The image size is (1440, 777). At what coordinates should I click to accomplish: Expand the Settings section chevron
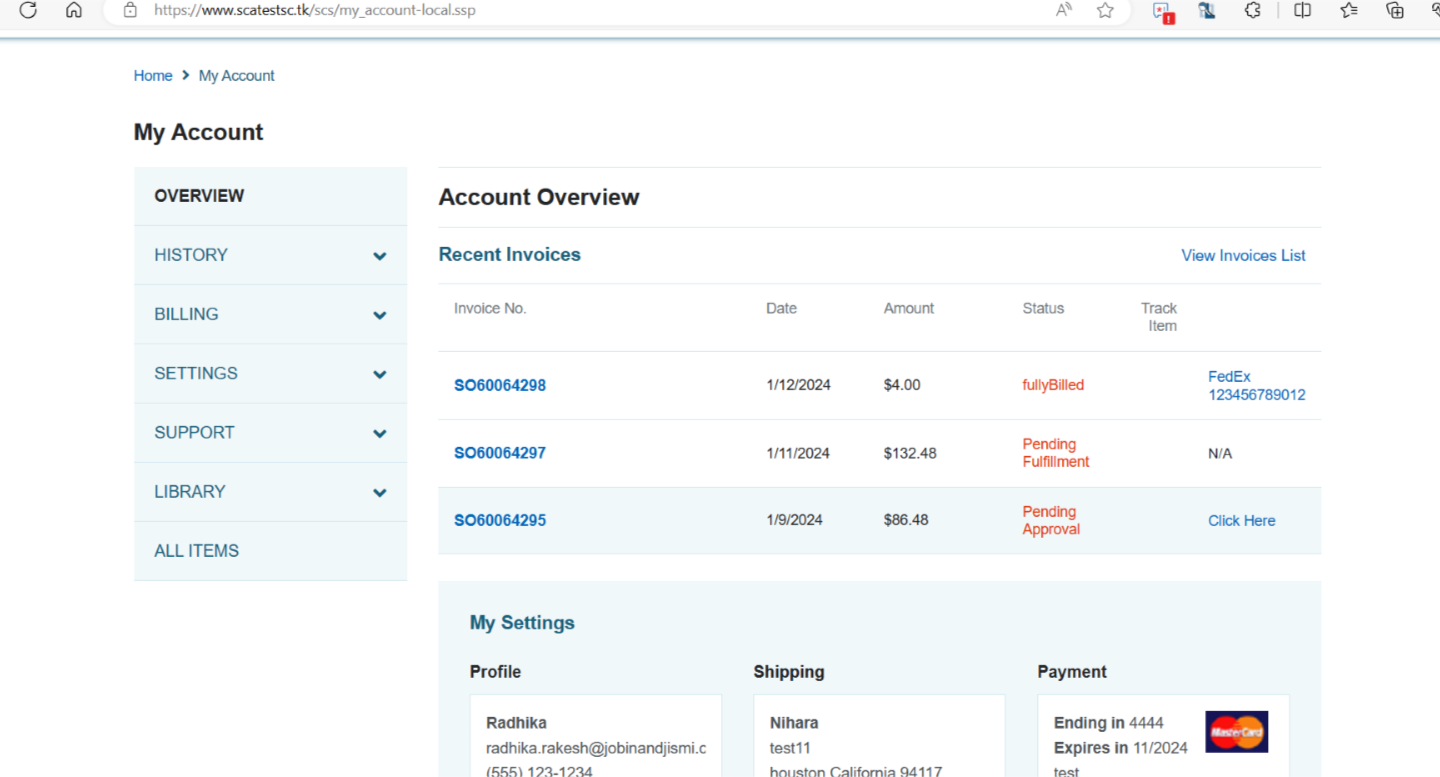click(380, 374)
